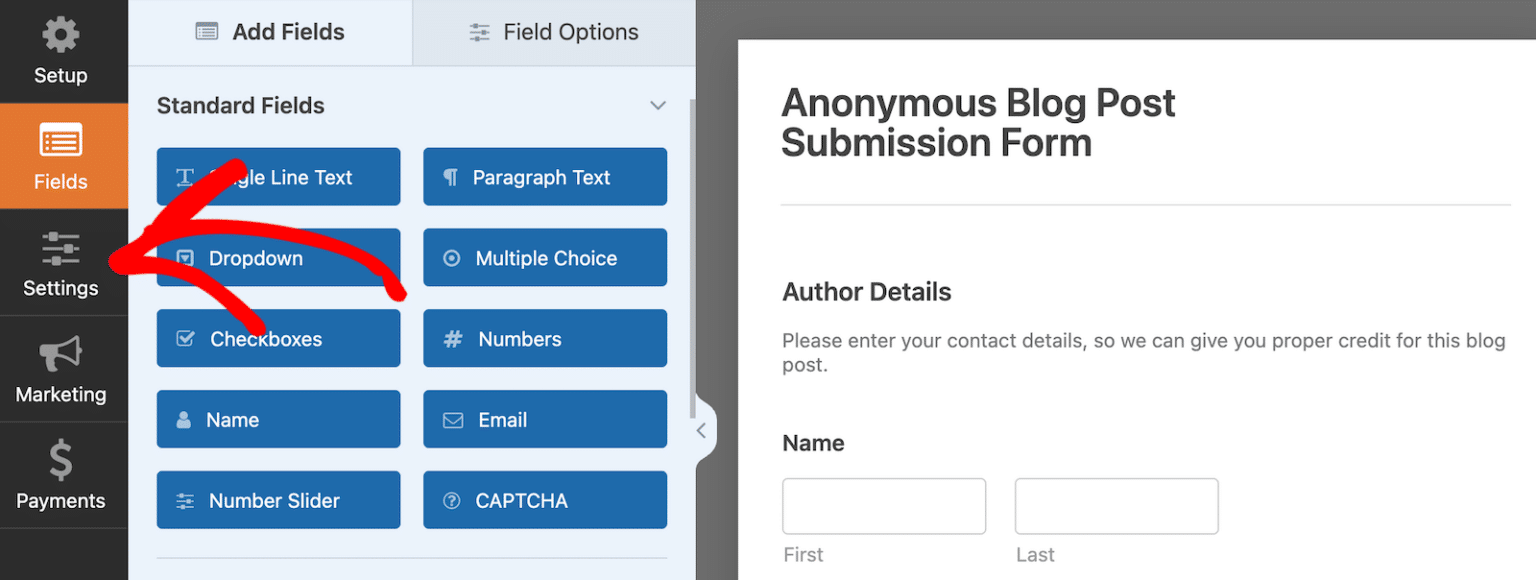Select the Fields panel icon
1536x580 pixels.
(x=61, y=142)
